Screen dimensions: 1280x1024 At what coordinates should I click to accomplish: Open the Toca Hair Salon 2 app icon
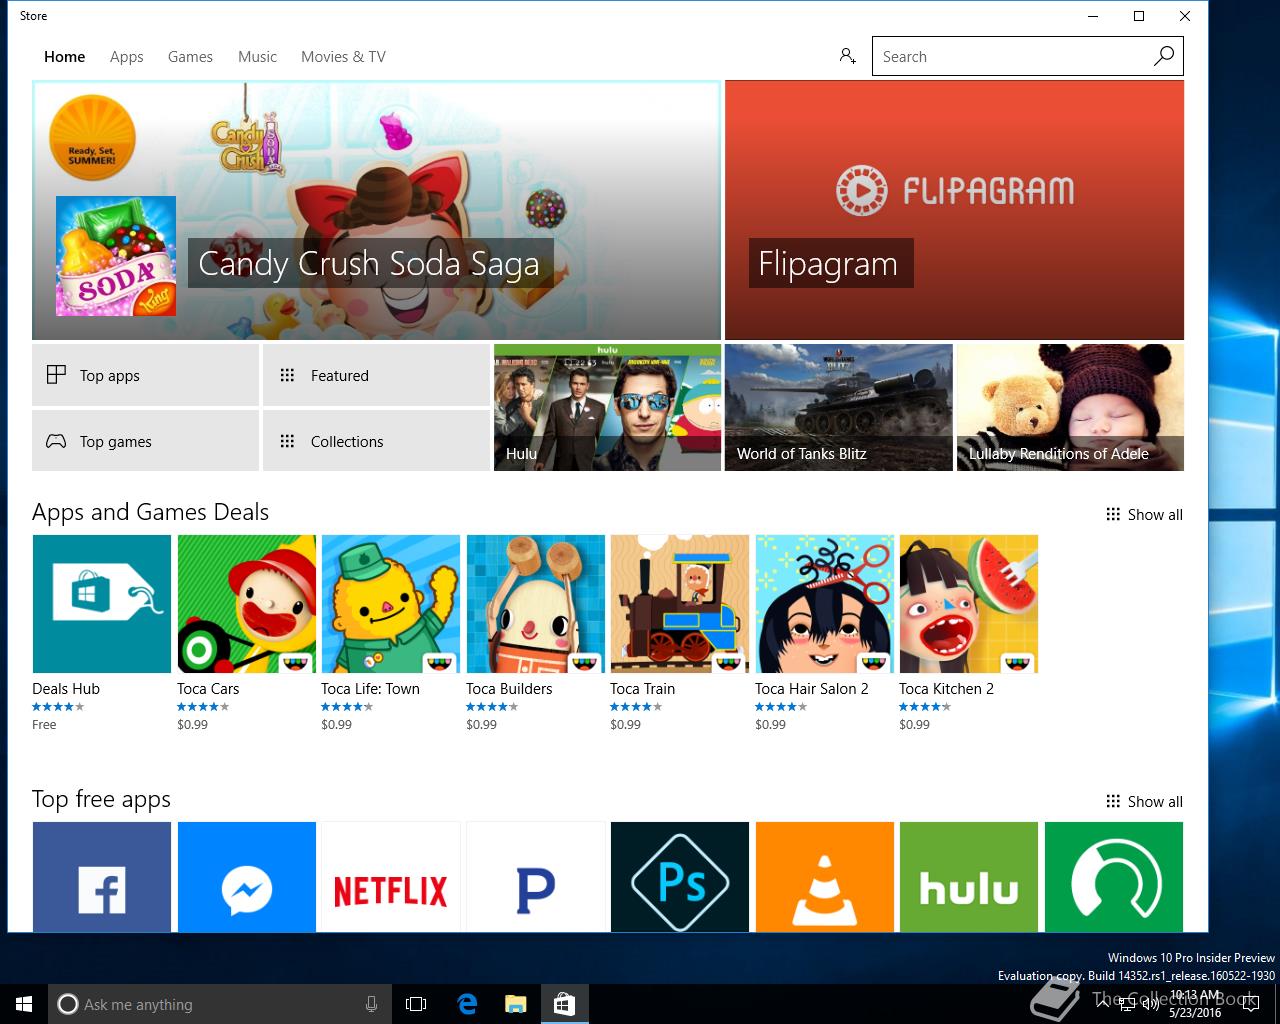(x=825, y=604)
